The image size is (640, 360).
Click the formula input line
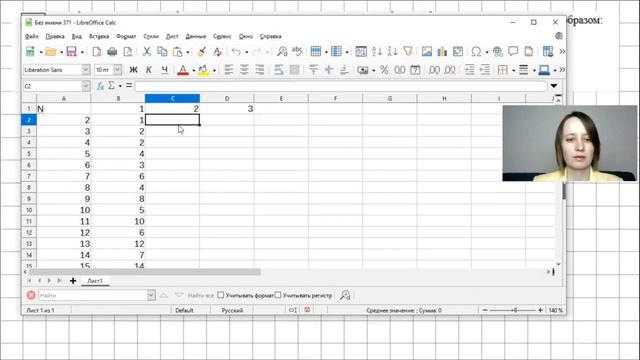(x=341, y=86)
